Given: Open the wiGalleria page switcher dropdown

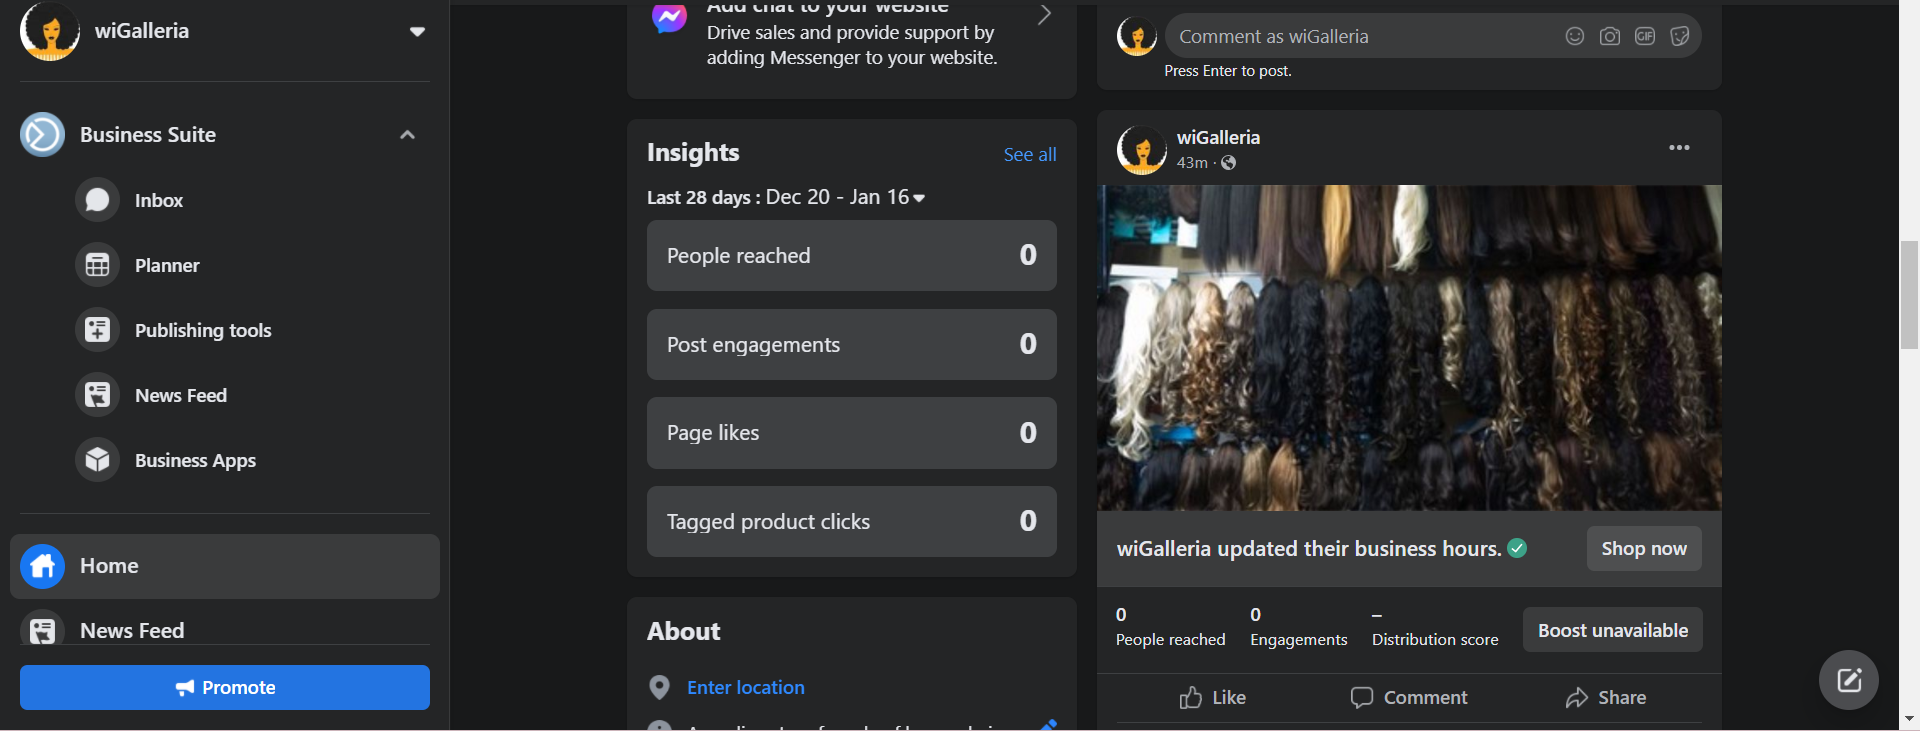Looking at the screenshot, I should 417,32.
